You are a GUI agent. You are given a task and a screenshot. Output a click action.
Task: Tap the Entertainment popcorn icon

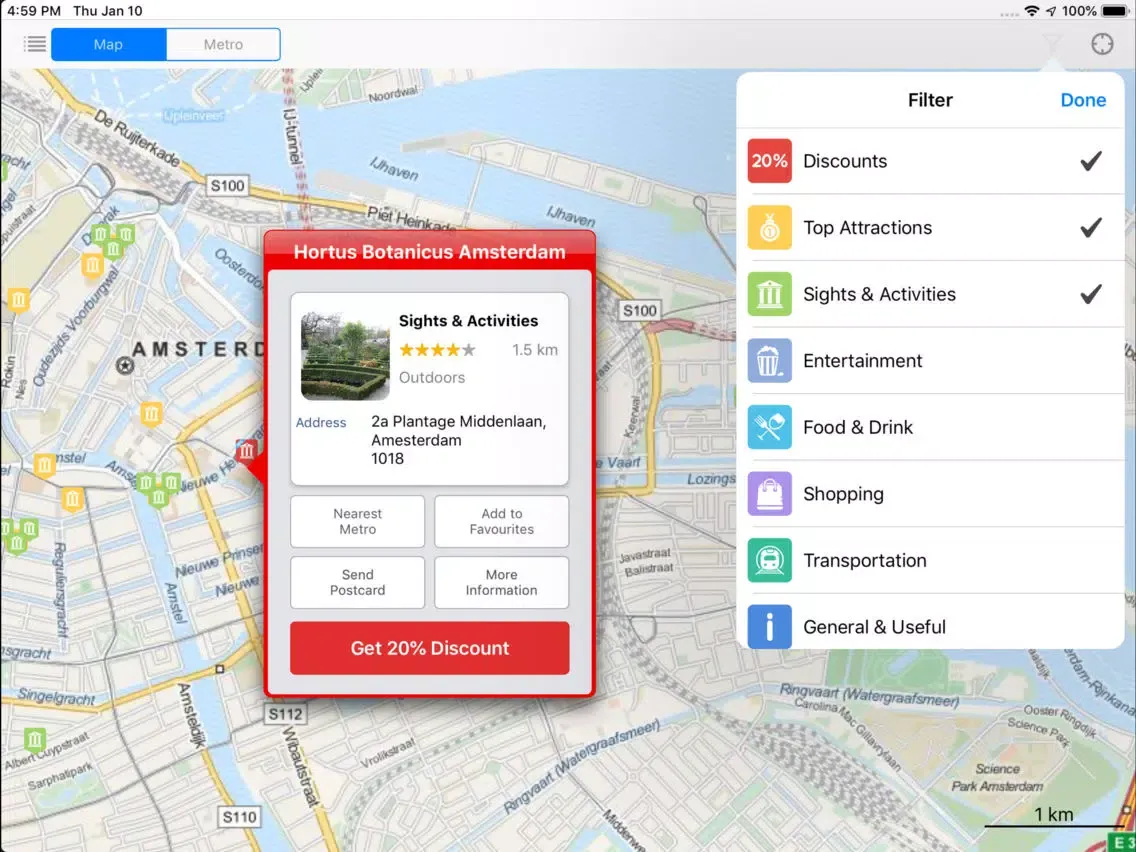(x=769, y=361)
